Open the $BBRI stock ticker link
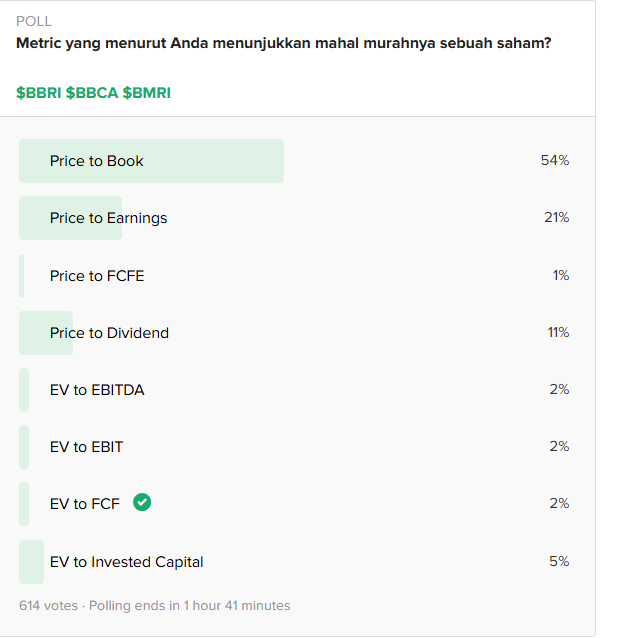Viewport: 618px width, 638px height. 39,93
